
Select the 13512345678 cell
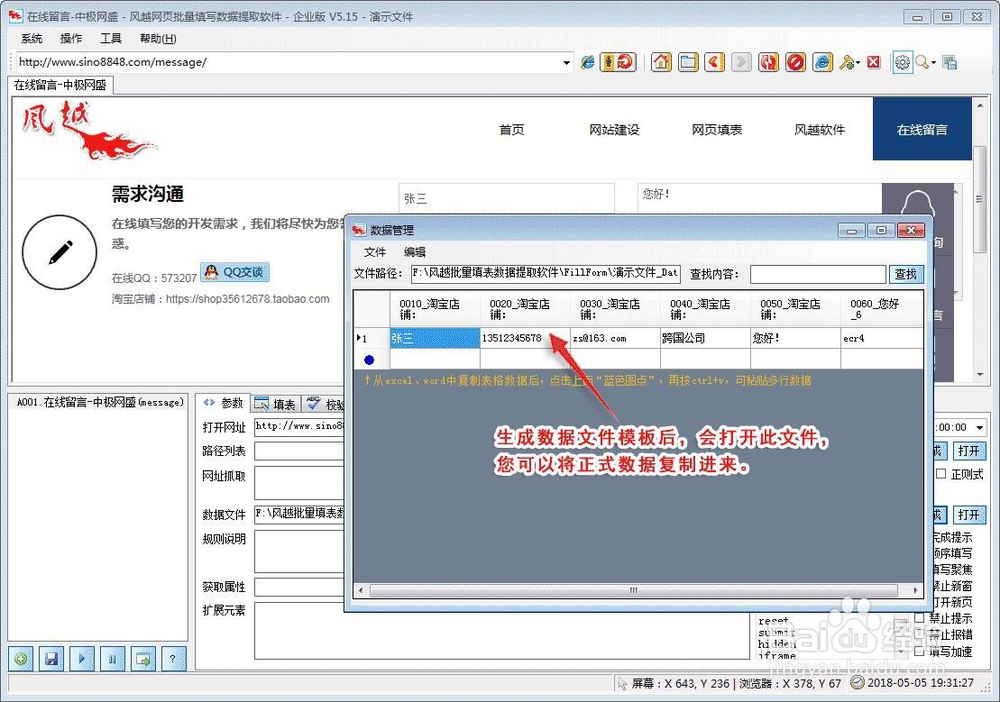point(525,338)
